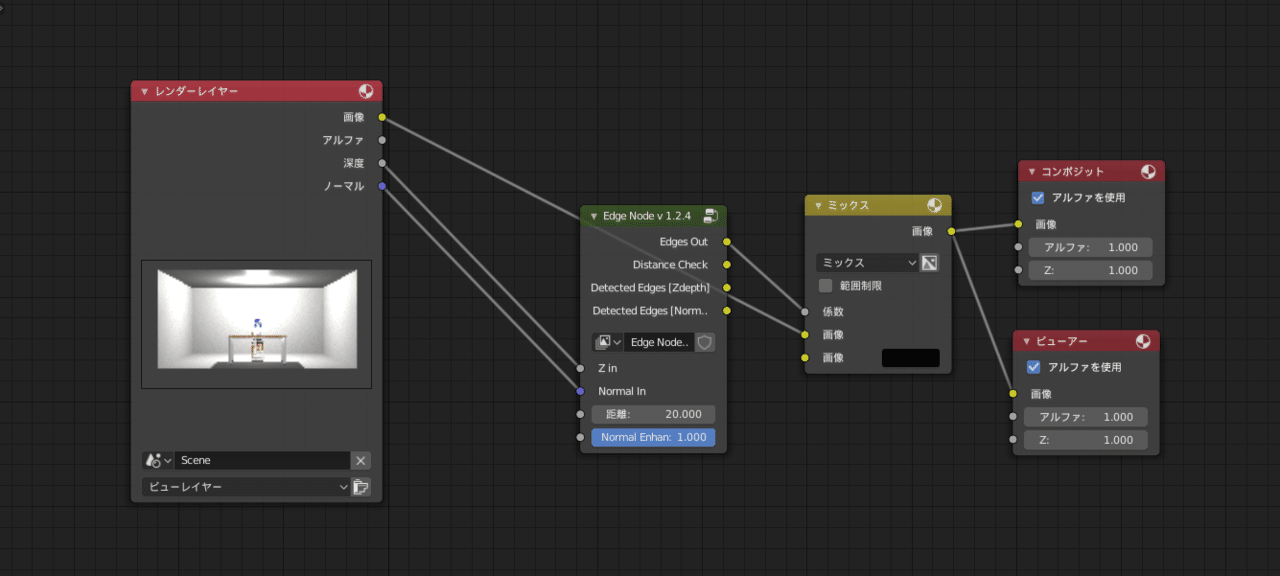This screenshot has height=576, width=1280.
Task: Click the 画像 output socket on ミックス node
Action: click(951, 231)
